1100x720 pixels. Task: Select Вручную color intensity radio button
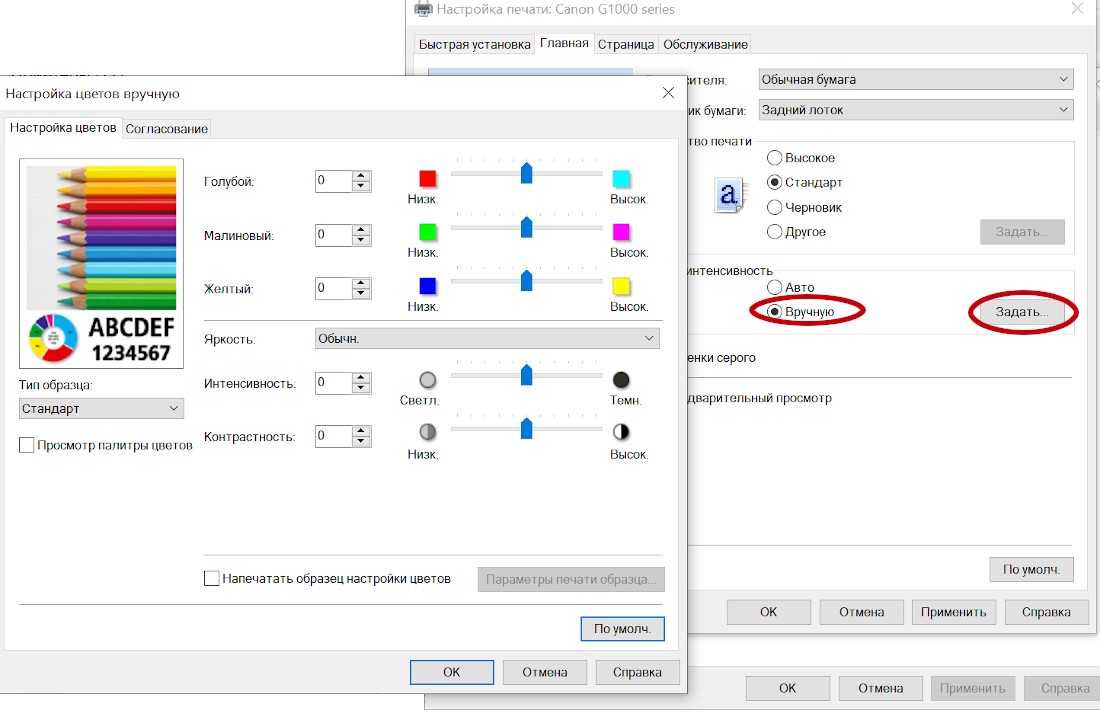[774, 312]
